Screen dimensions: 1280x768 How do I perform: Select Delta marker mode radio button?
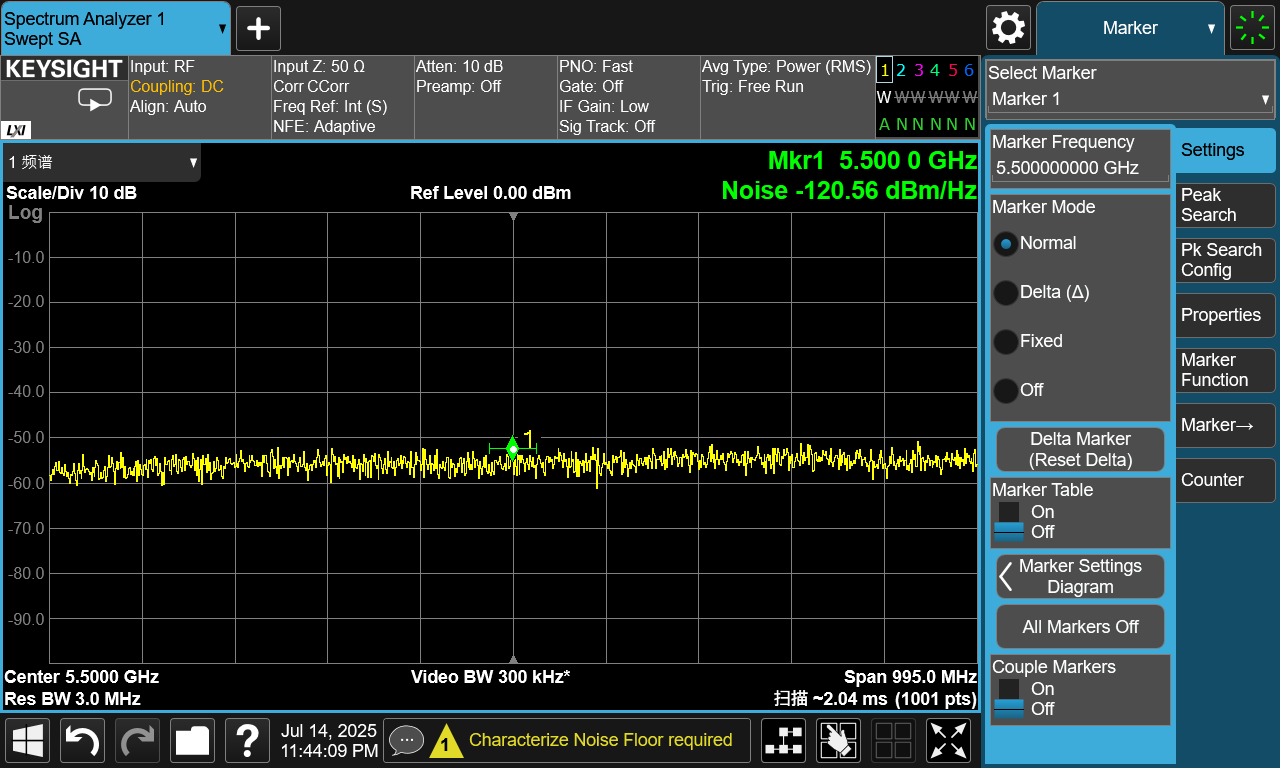[x=1006, y=293]
